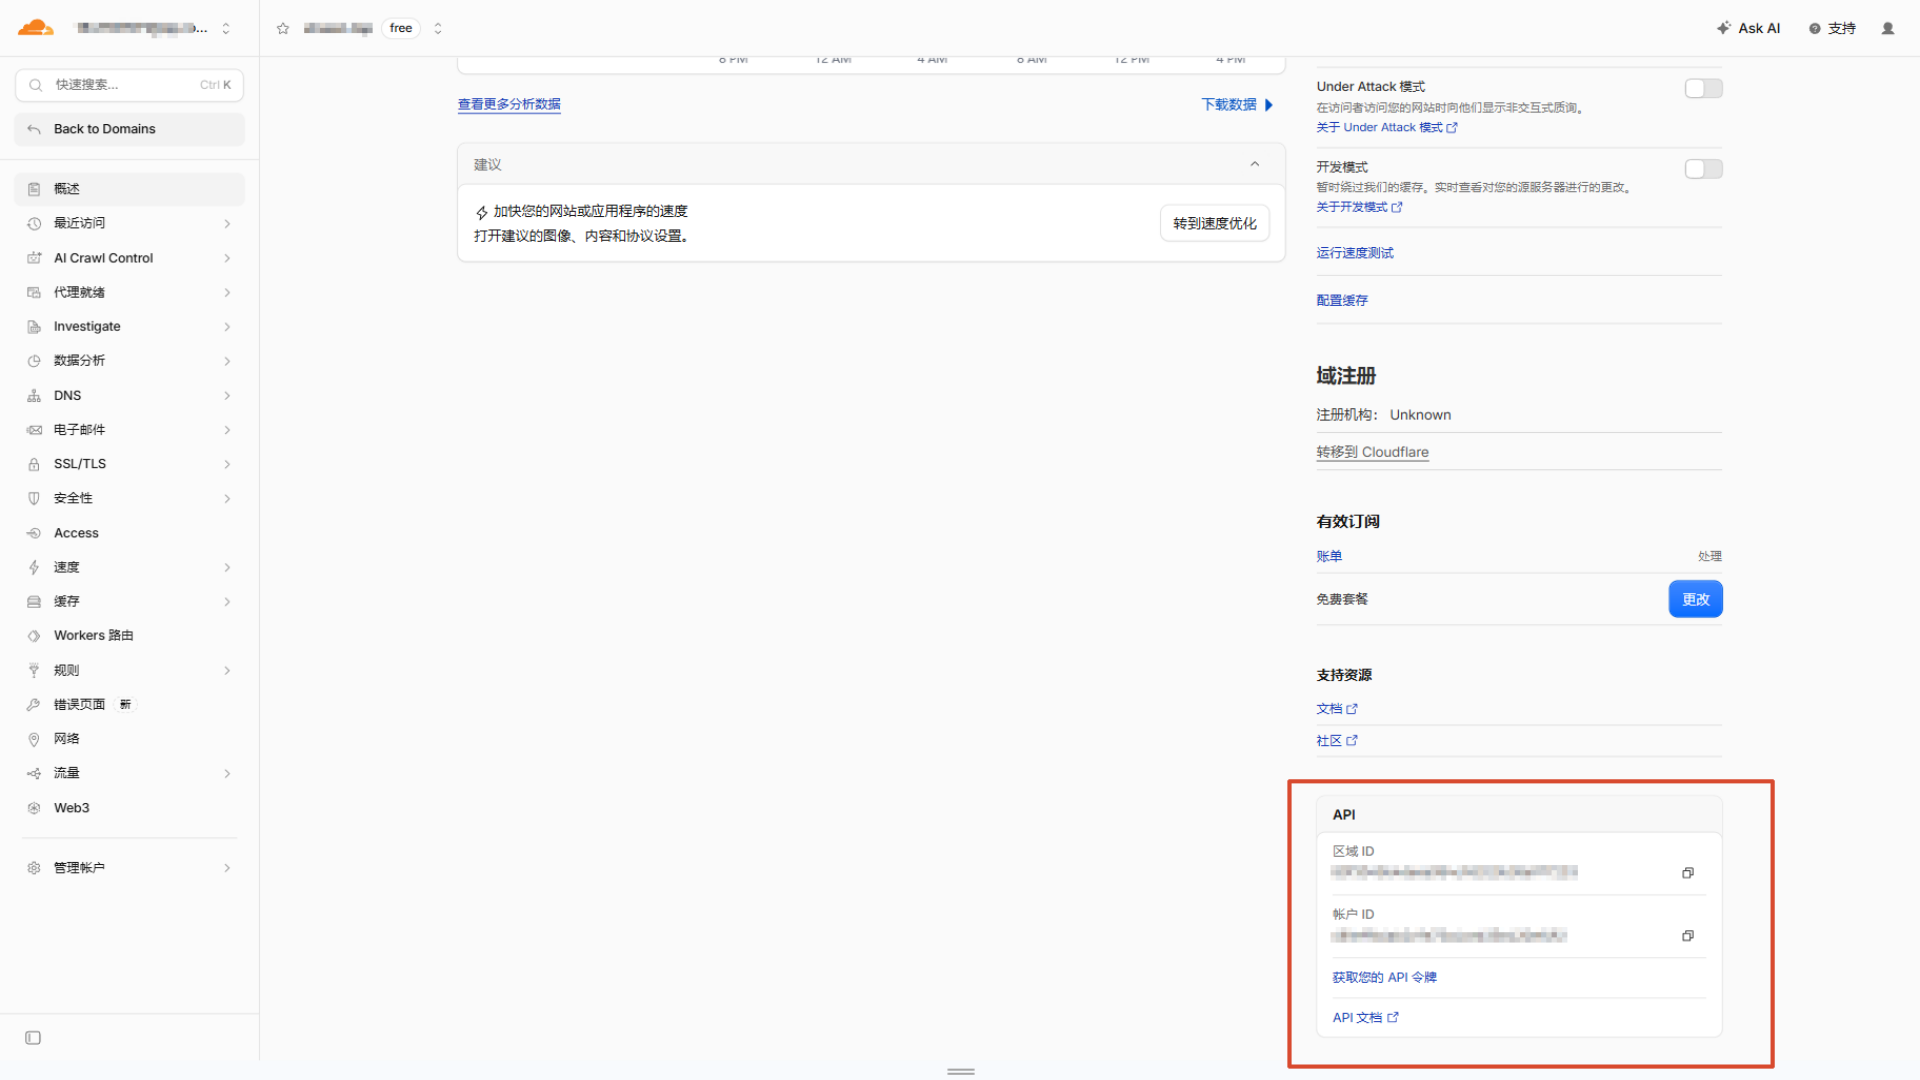Expand the 最近访问 submenu chevron
The height and width of the screenshot is (1080, 1920).
[227, 224]
